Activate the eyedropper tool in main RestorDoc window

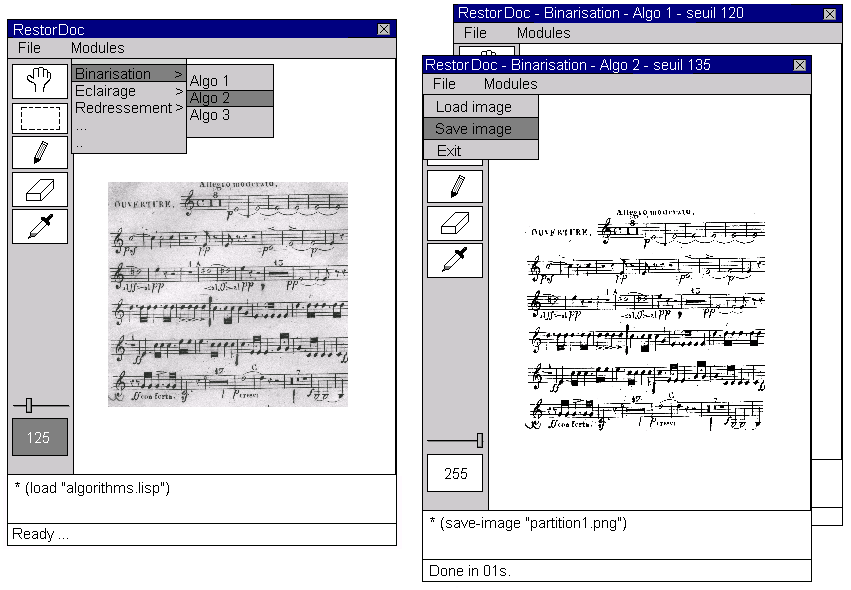[x=40, y=226]
